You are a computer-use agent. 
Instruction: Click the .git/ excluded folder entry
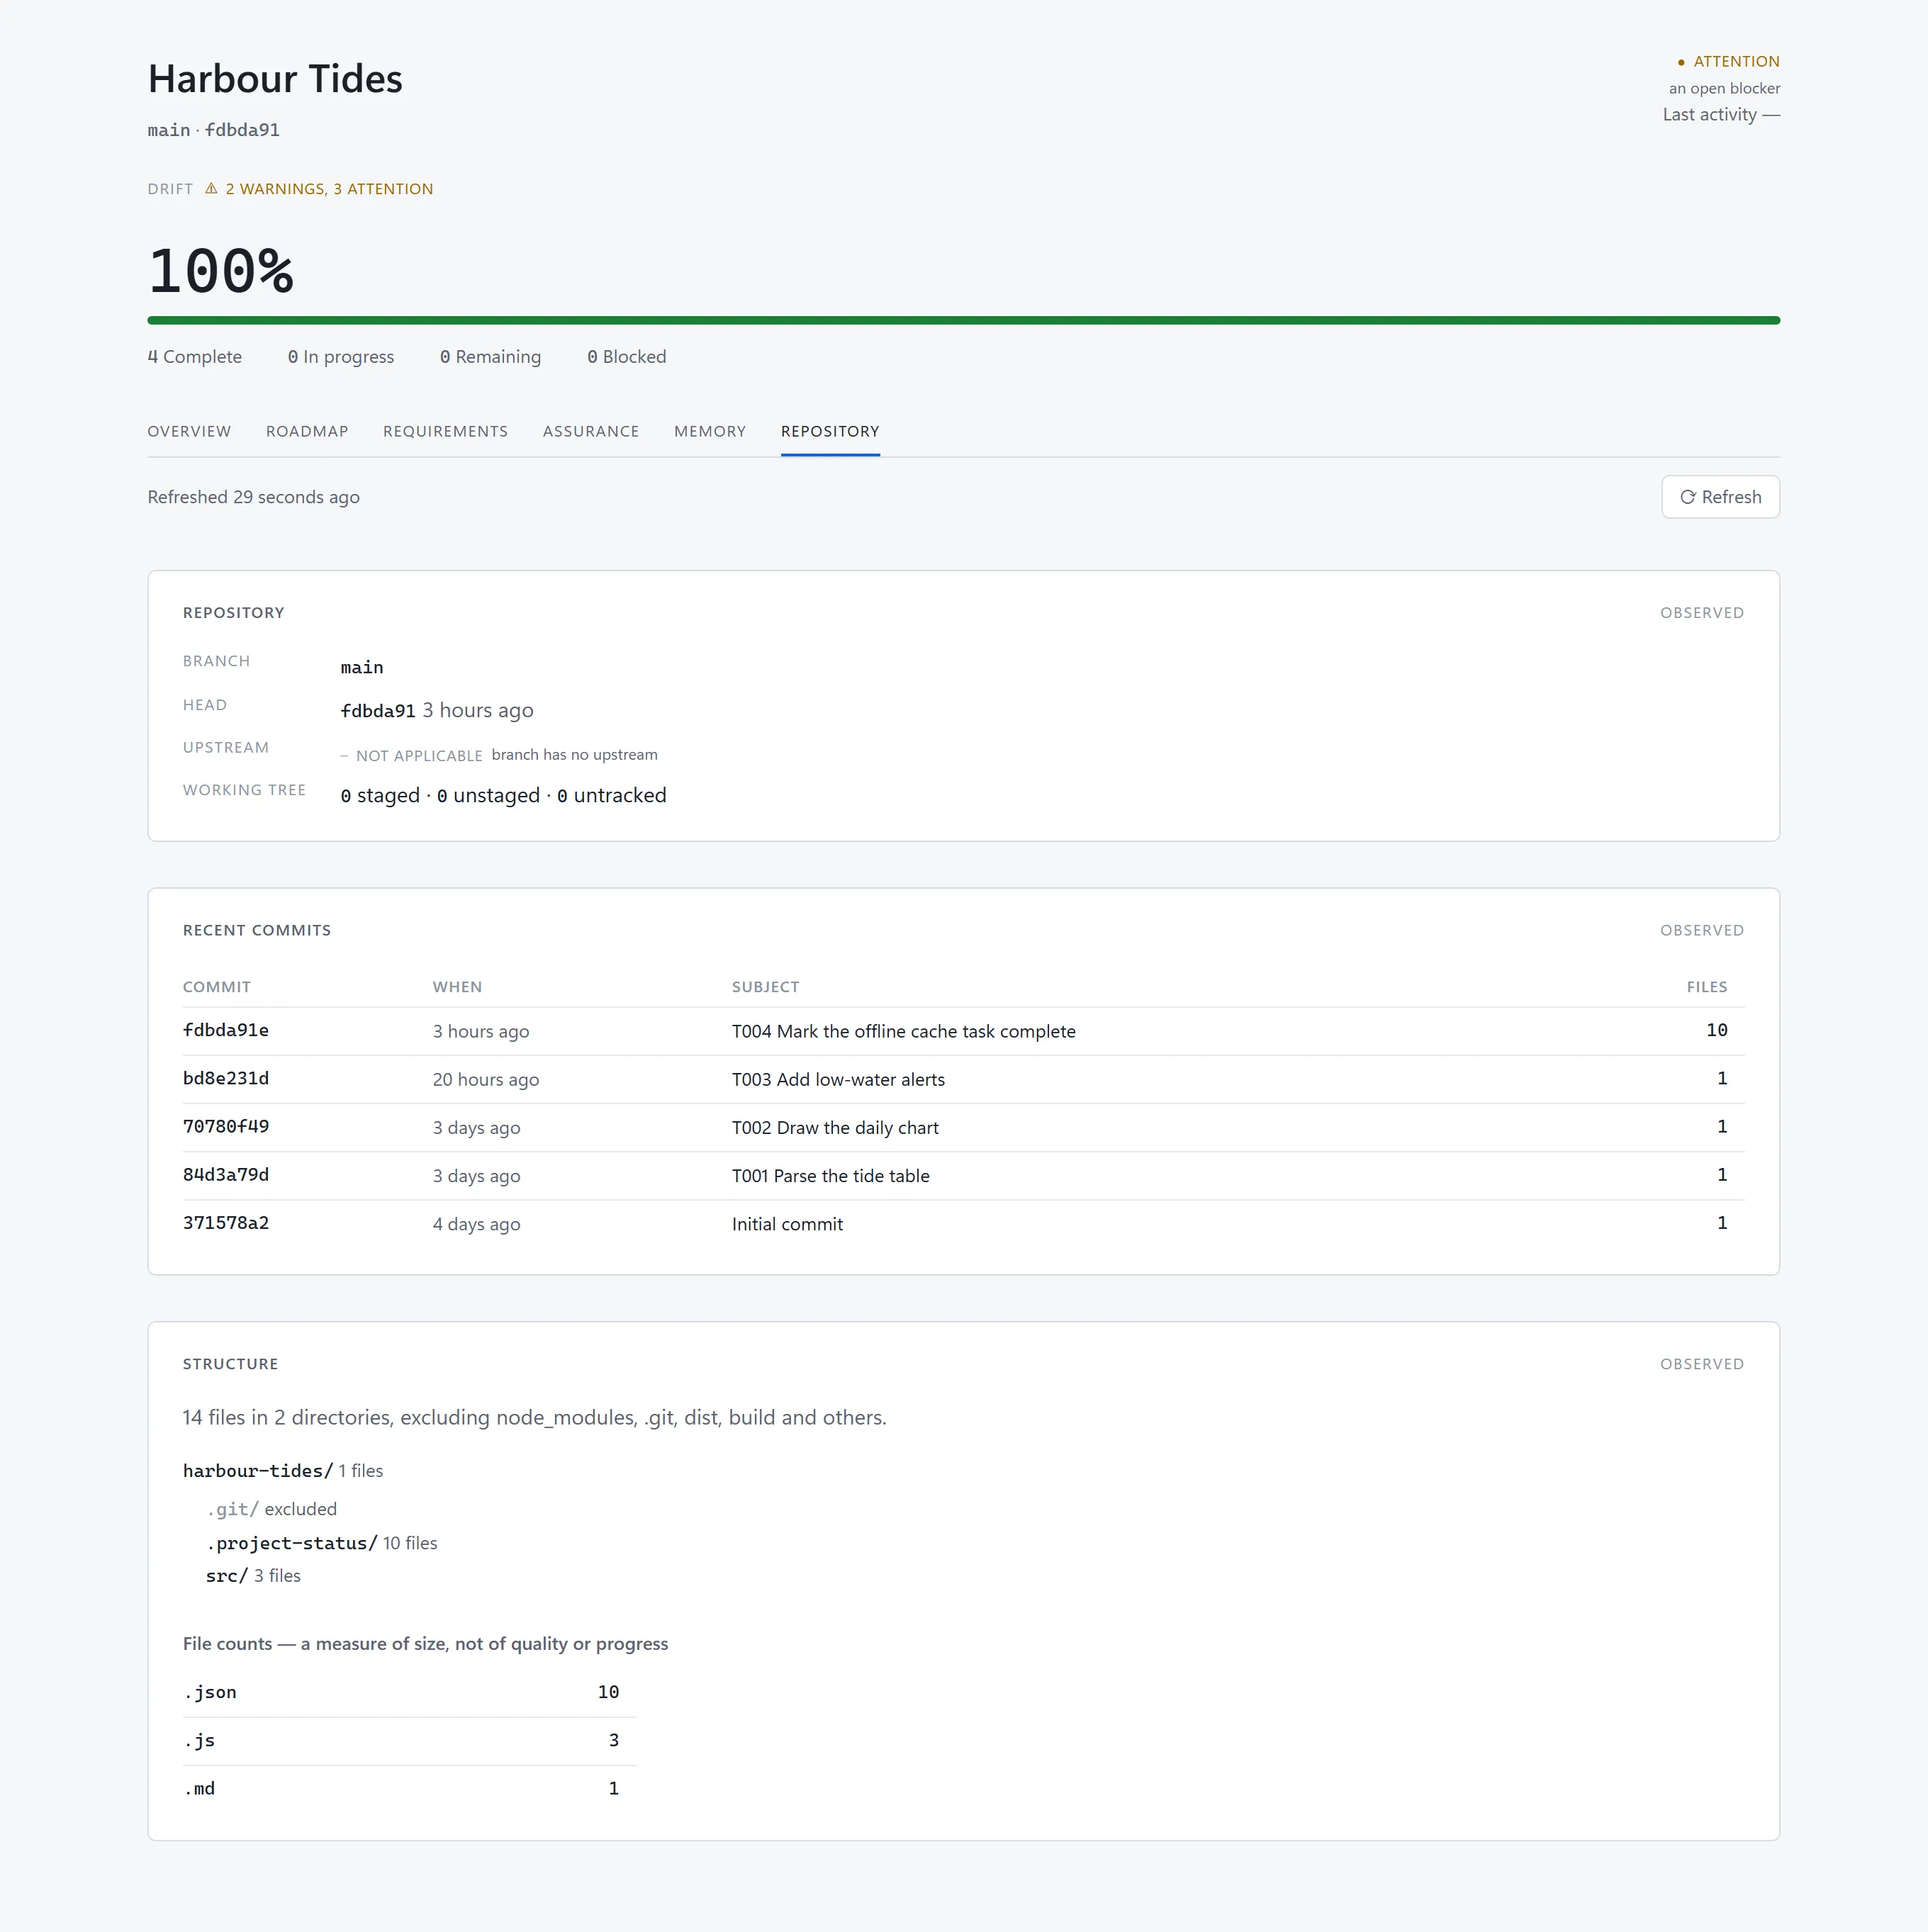[271, 1508]
